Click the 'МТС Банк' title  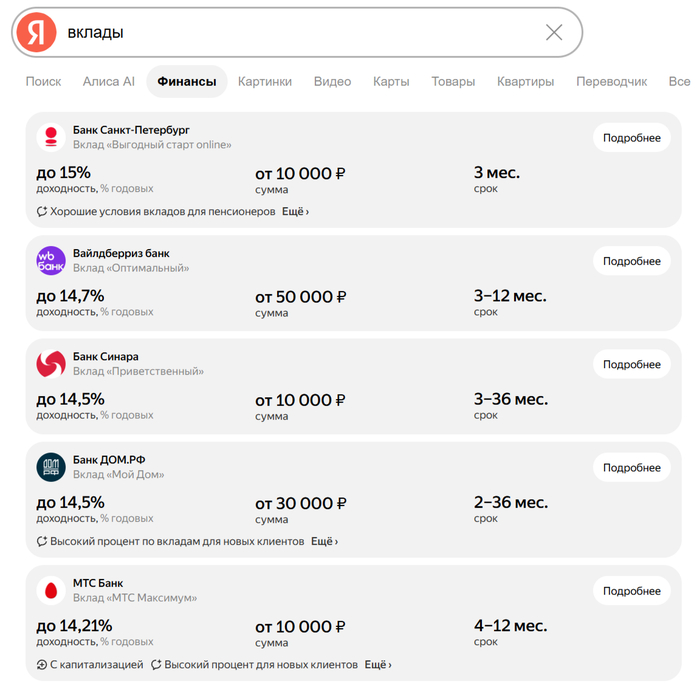point(98,583)
